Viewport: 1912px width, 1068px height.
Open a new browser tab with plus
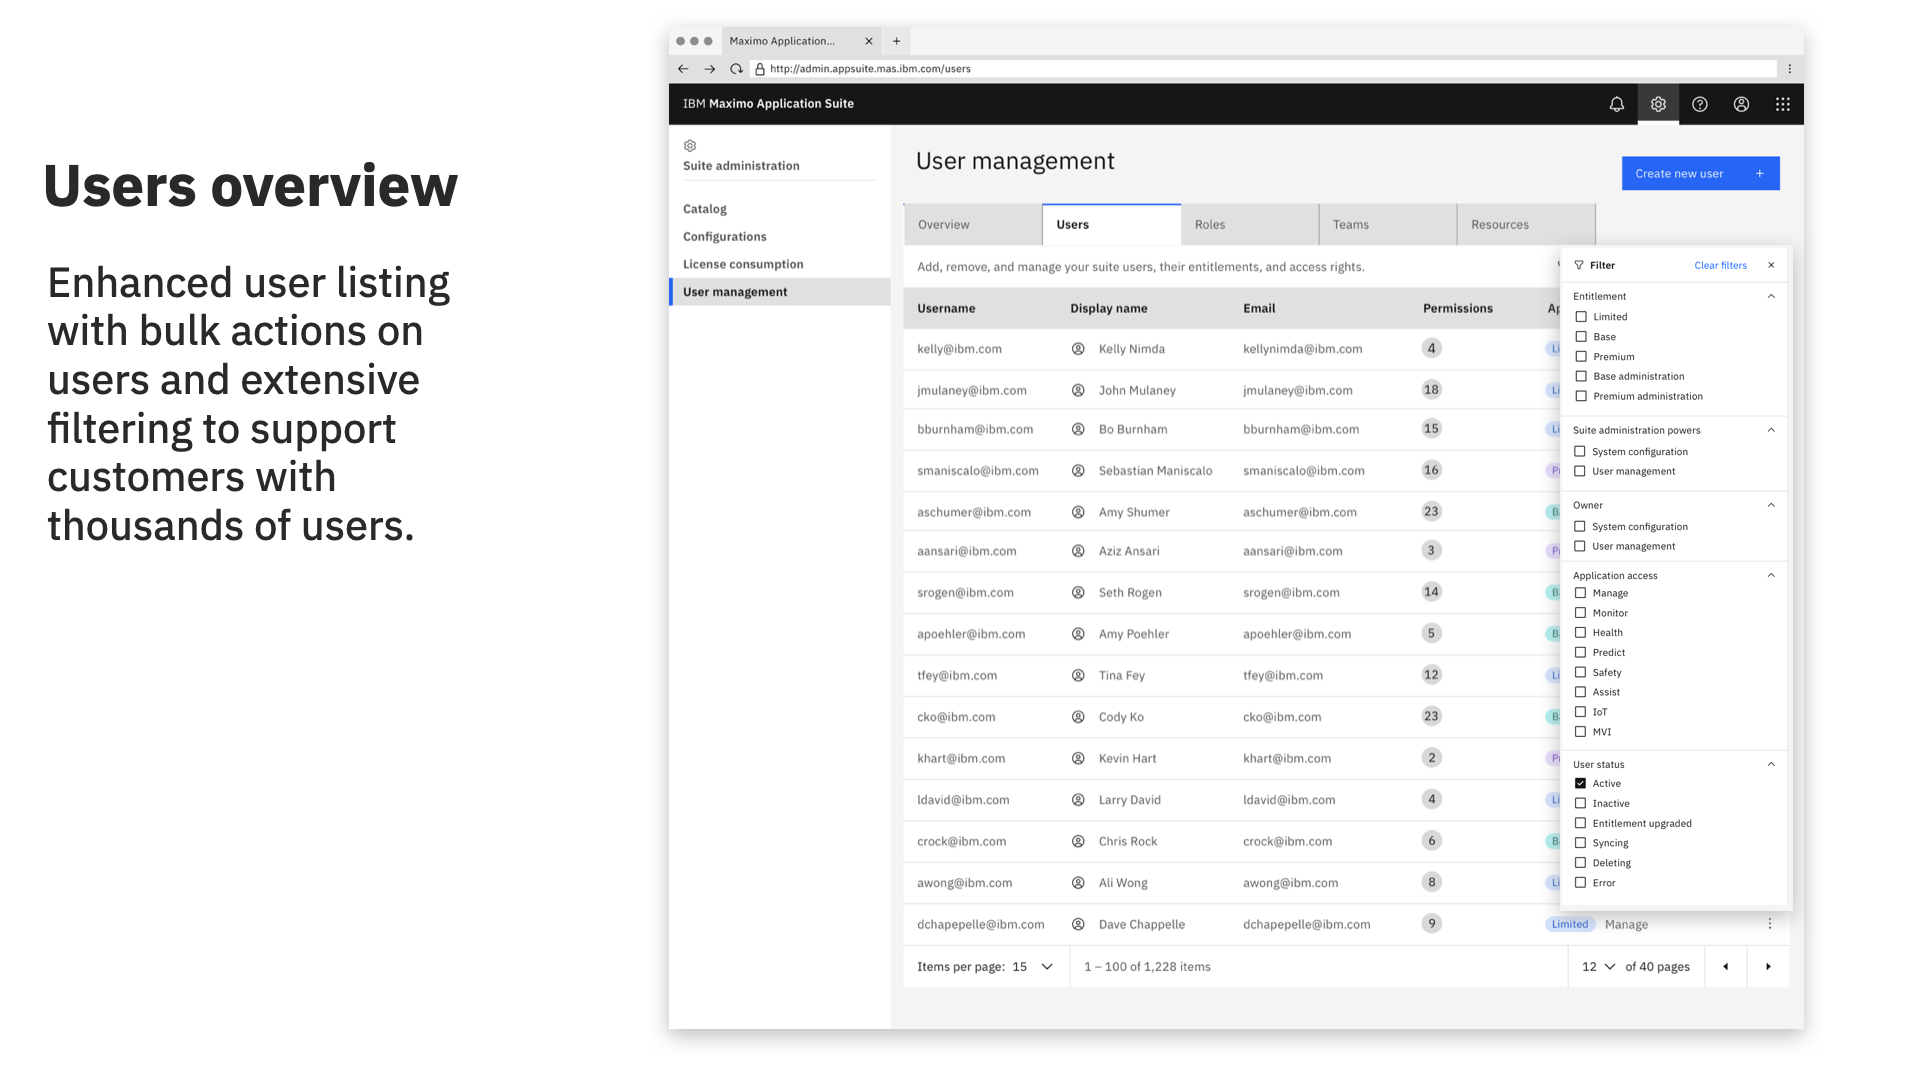[x=896, y=41]
